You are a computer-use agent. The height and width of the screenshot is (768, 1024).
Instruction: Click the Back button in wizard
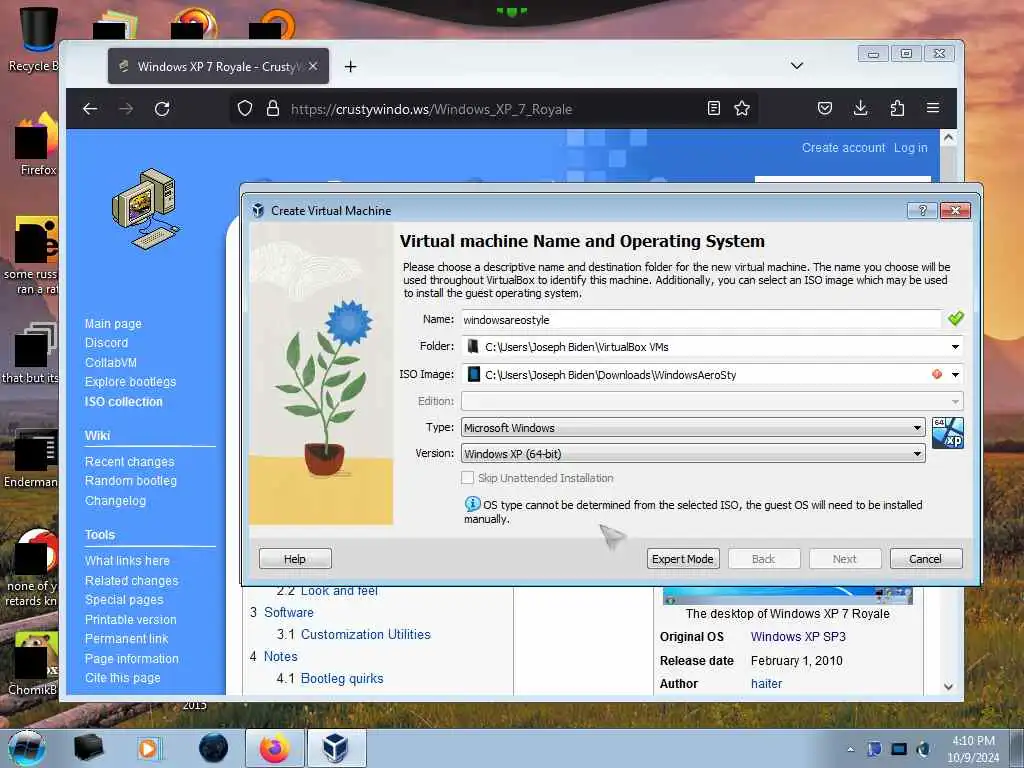pyautogui.click(x=763, y=559)
